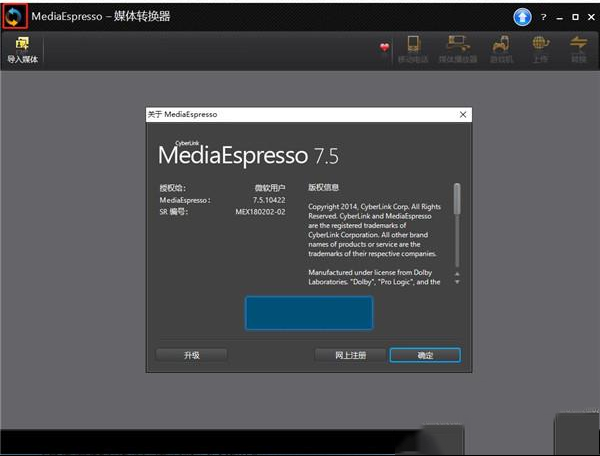Image resolution: width=600 pixels, height=456 pixels.
Task: Maximize the MediaEspresso main window
Action: [575, 17]
